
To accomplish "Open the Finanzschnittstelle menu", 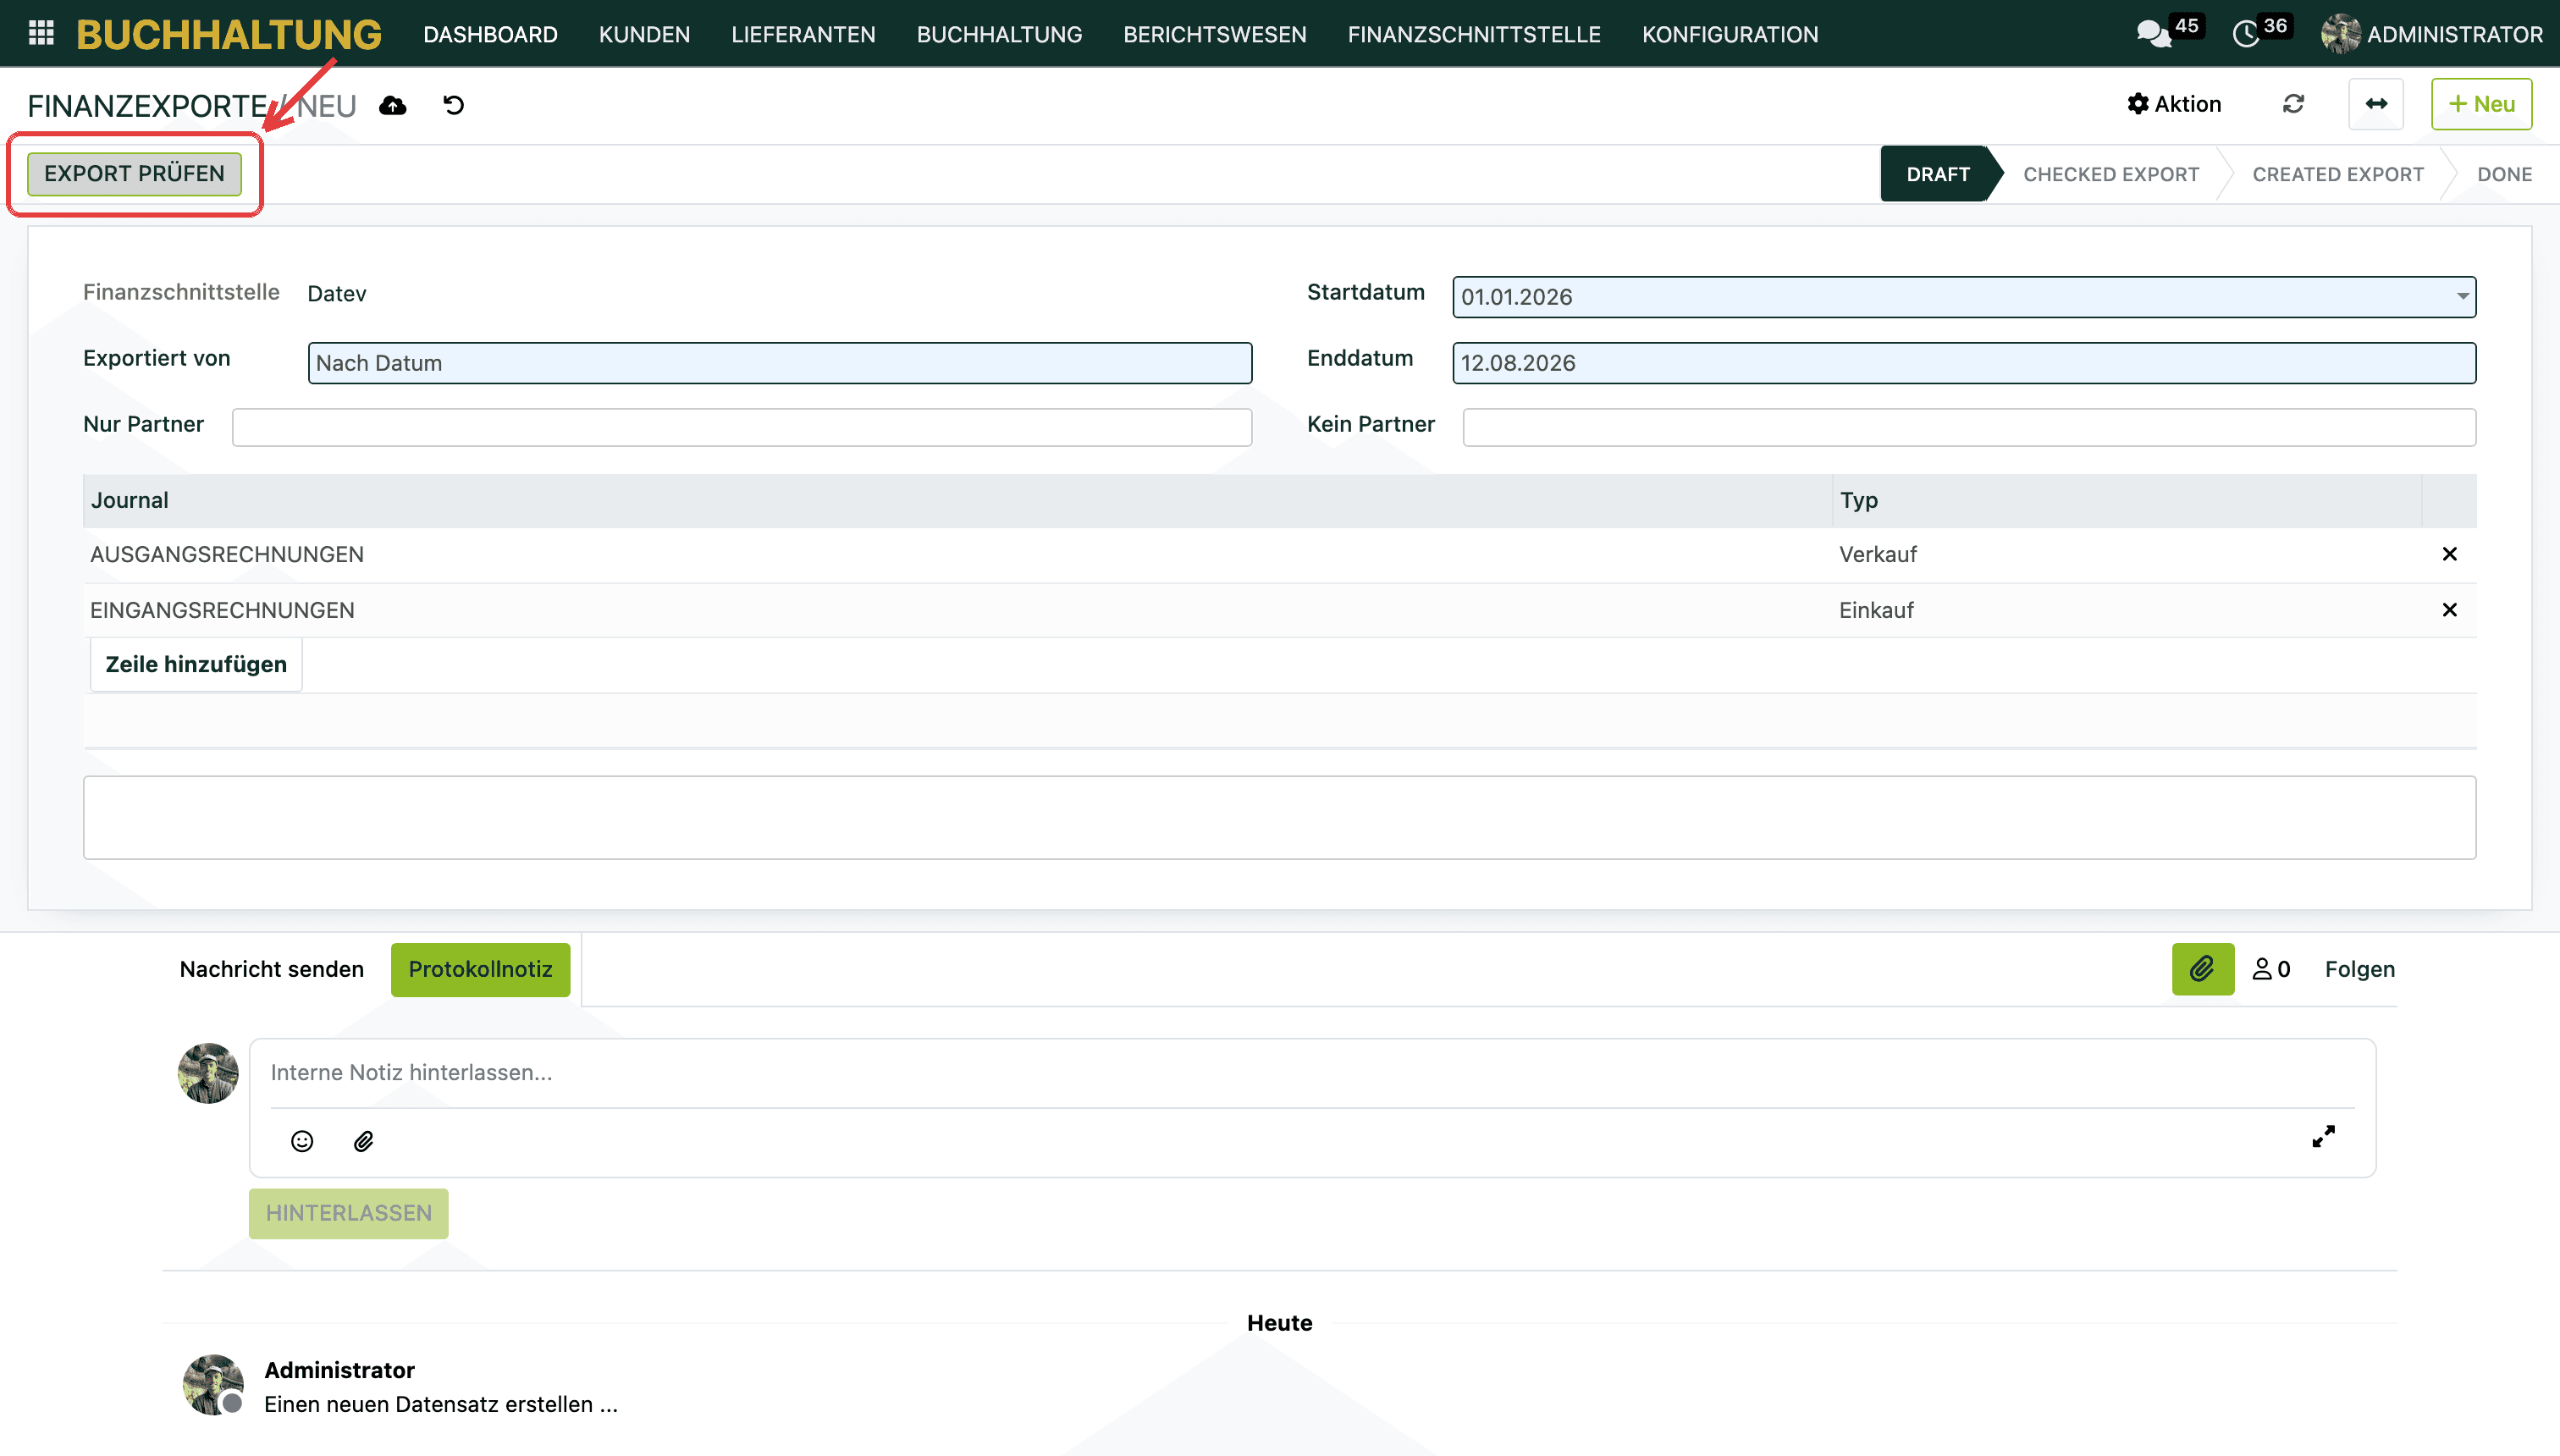I will [x=1474, y=35].
